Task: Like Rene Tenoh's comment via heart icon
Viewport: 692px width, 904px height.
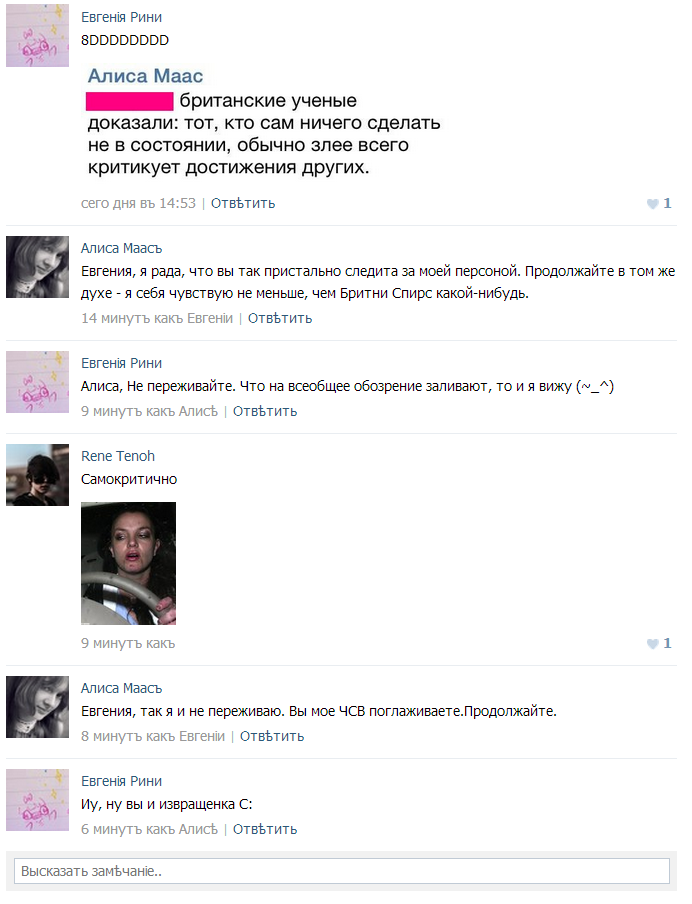Action: (652, 643)
